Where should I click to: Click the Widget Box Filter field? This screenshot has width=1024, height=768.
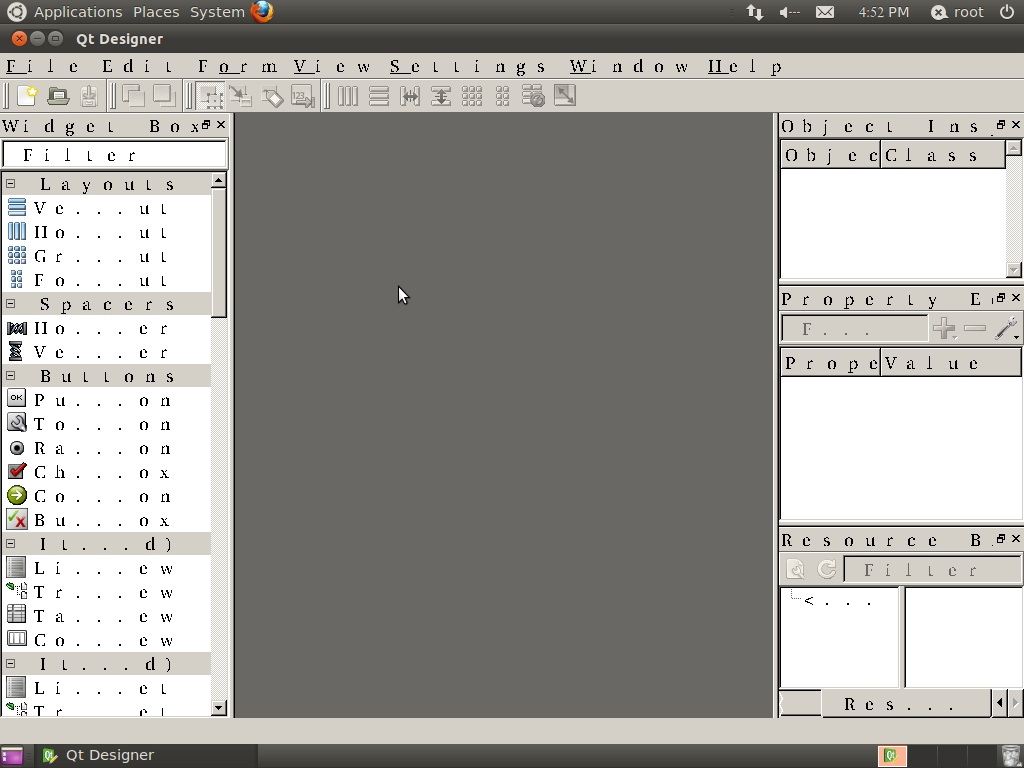pyautogui.click(x=115, y=155)
